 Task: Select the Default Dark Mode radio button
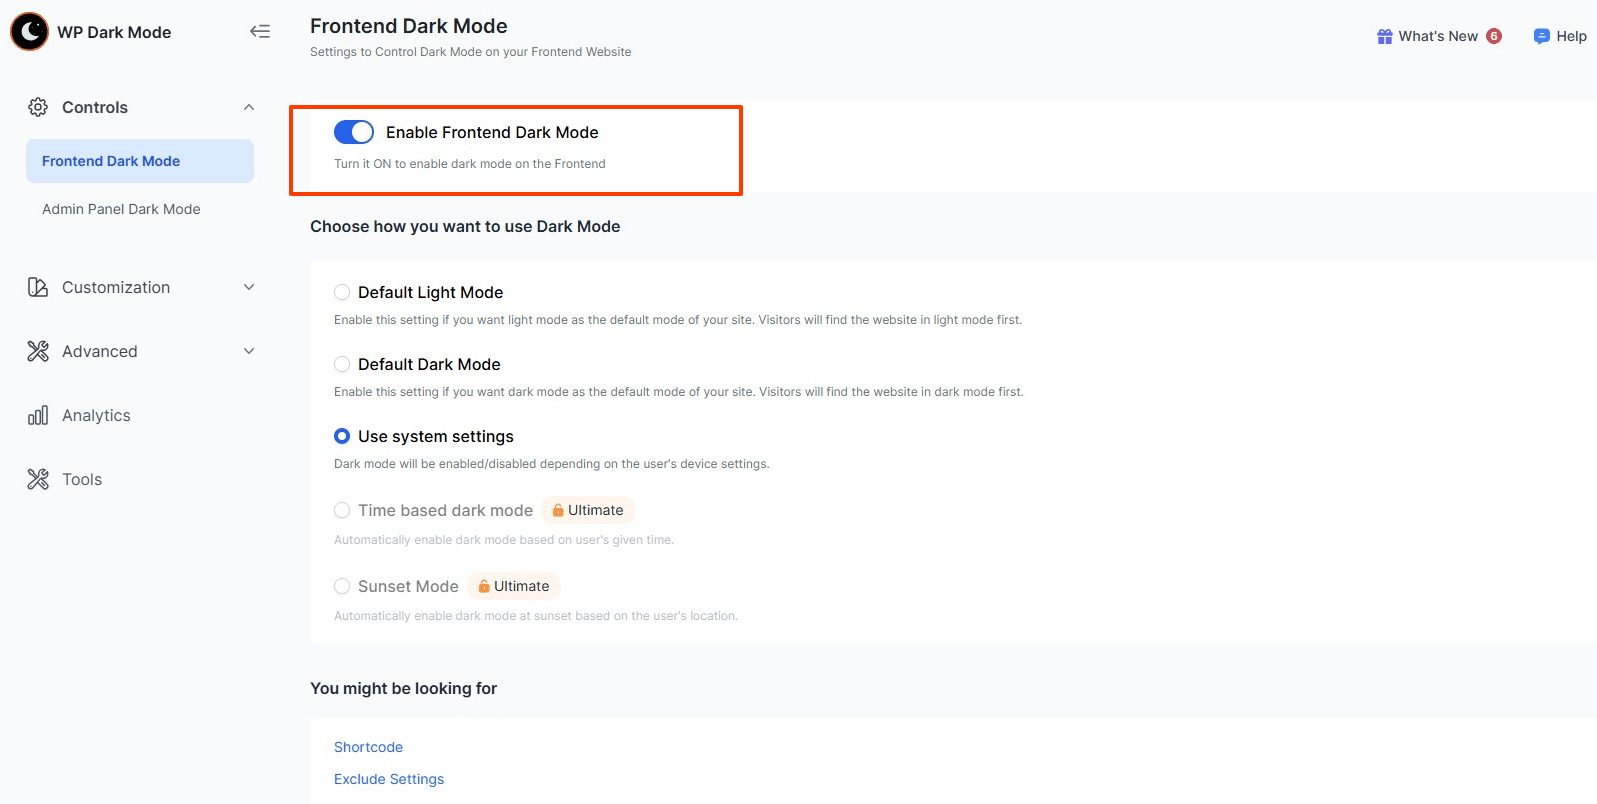[342, 364]
